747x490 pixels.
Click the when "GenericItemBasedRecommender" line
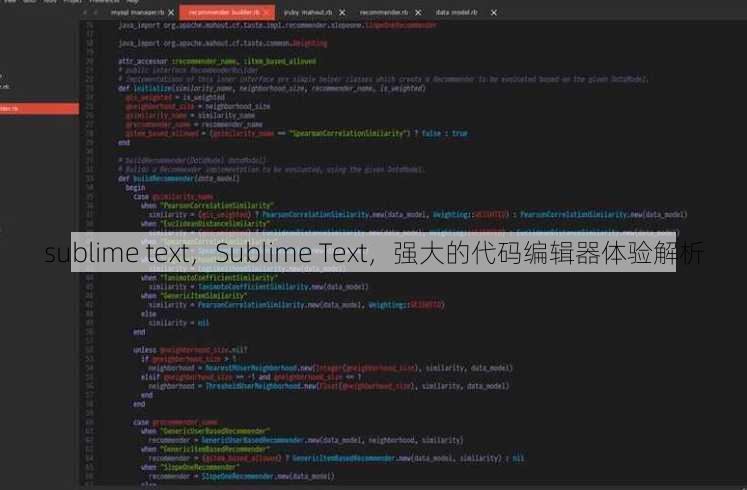point(205,449)
